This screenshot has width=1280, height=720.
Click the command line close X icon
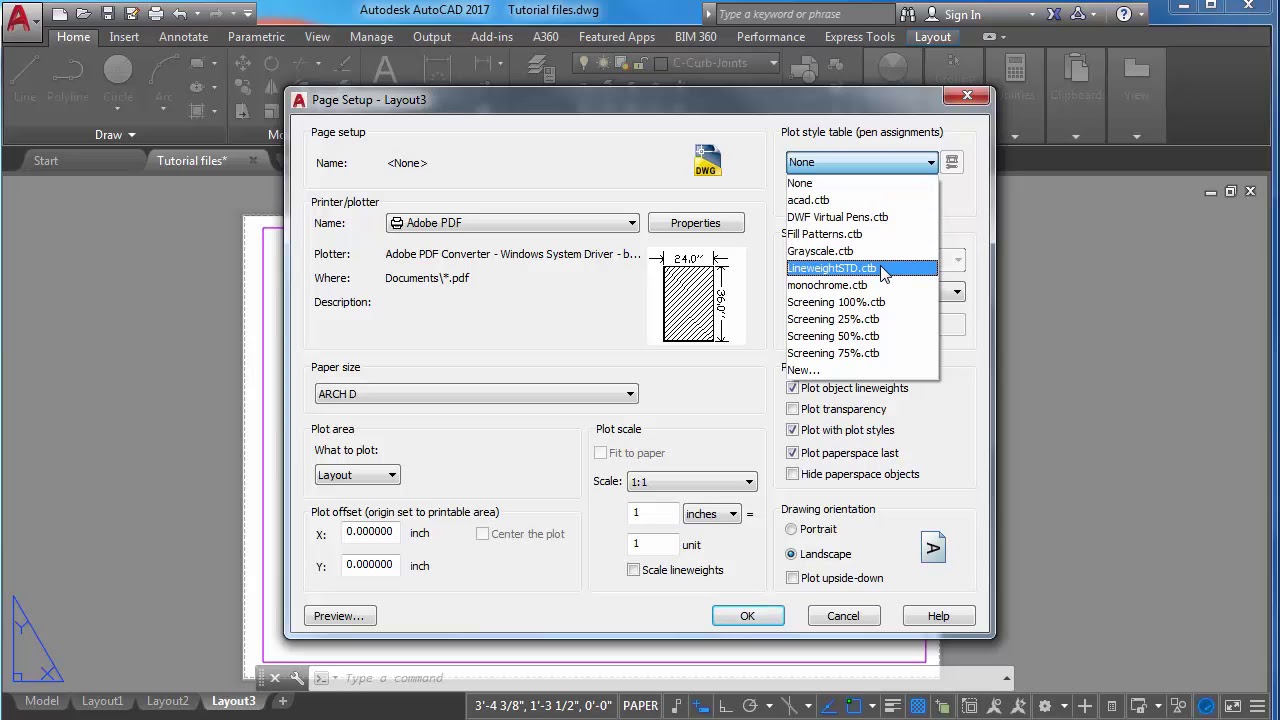coord(275,678)
